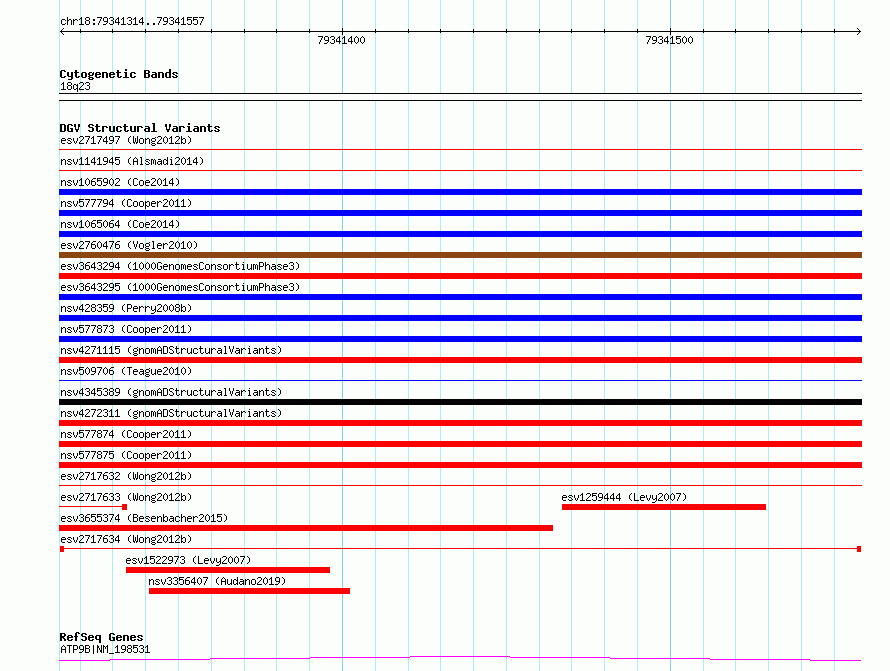Screen dimensions: 890x671
Task: Click the red bar under esv1259444
Action: pyautogui.click(x=664, y=507)
